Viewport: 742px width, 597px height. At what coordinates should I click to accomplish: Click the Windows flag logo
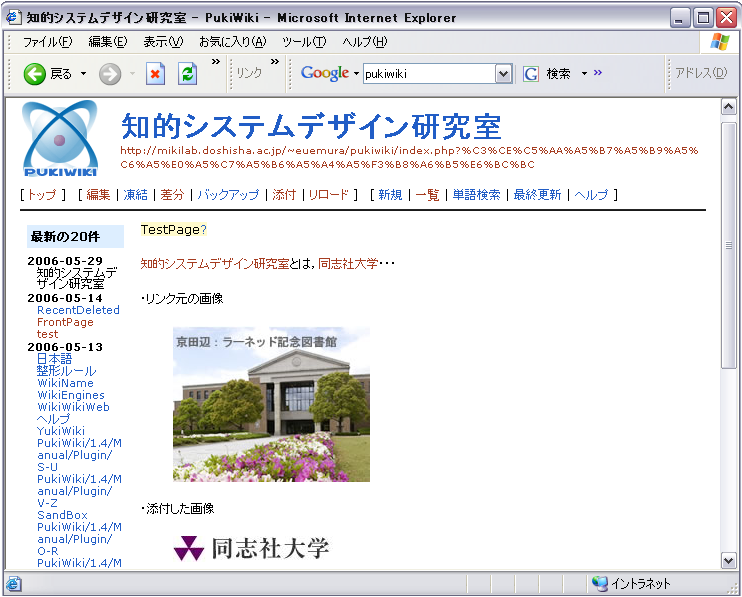[x=719, y=42]
